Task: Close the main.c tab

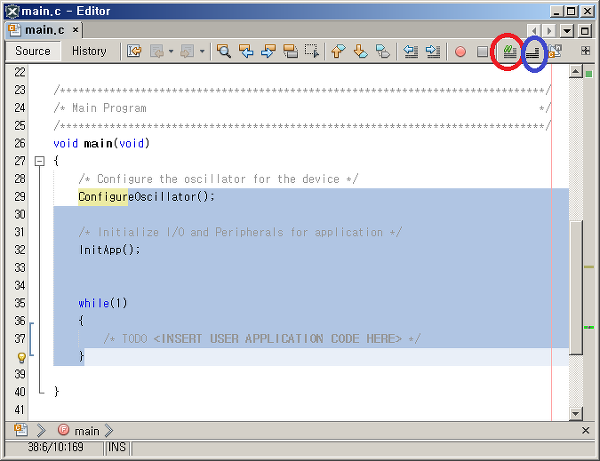Action: point(76,29)
